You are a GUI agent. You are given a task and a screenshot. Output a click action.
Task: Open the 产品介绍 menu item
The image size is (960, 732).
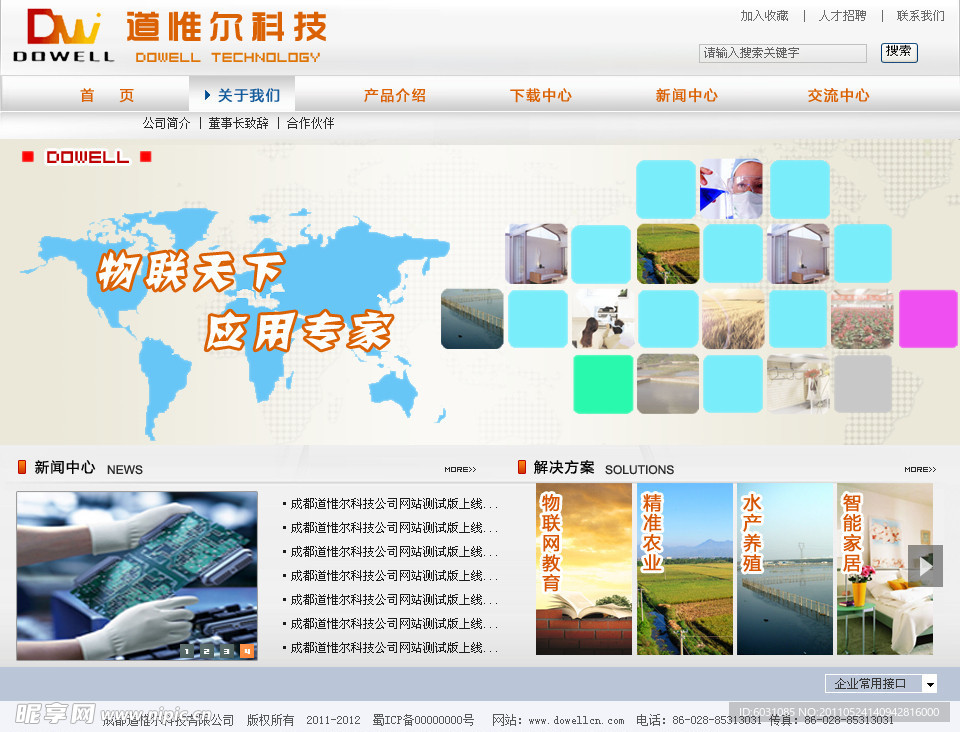395,95
